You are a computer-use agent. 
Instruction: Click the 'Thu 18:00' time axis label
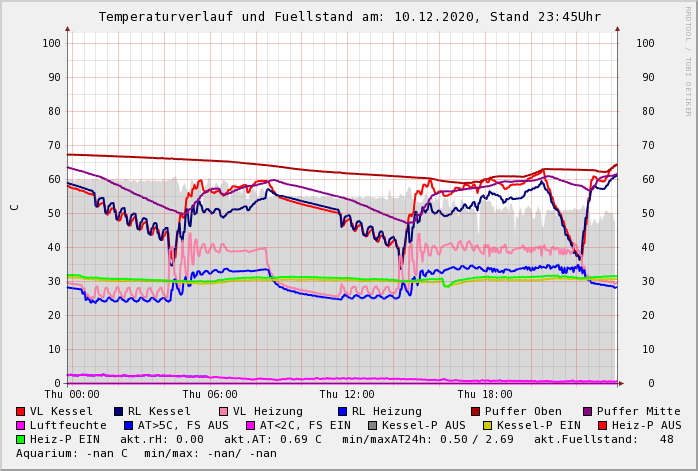click(x=485, y=394)
